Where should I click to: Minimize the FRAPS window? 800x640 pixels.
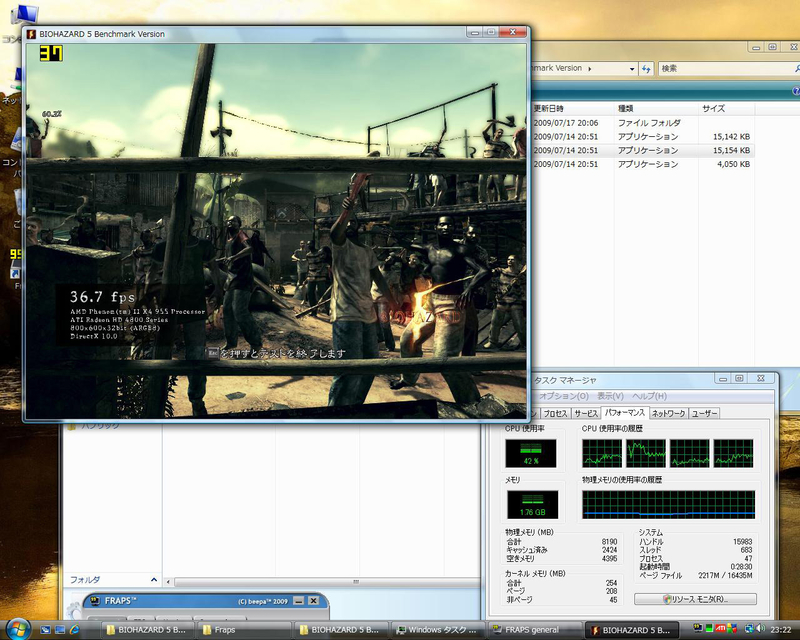pos(299,601)
